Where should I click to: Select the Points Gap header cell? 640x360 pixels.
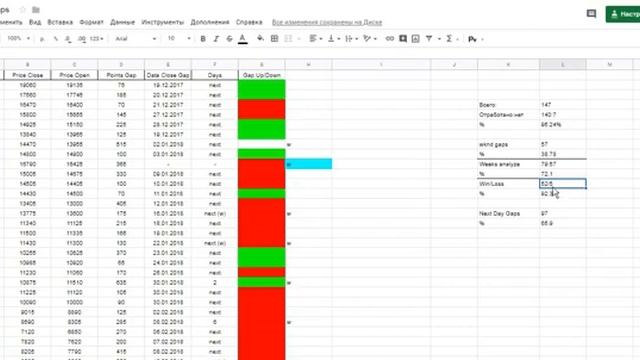(121, 75)
